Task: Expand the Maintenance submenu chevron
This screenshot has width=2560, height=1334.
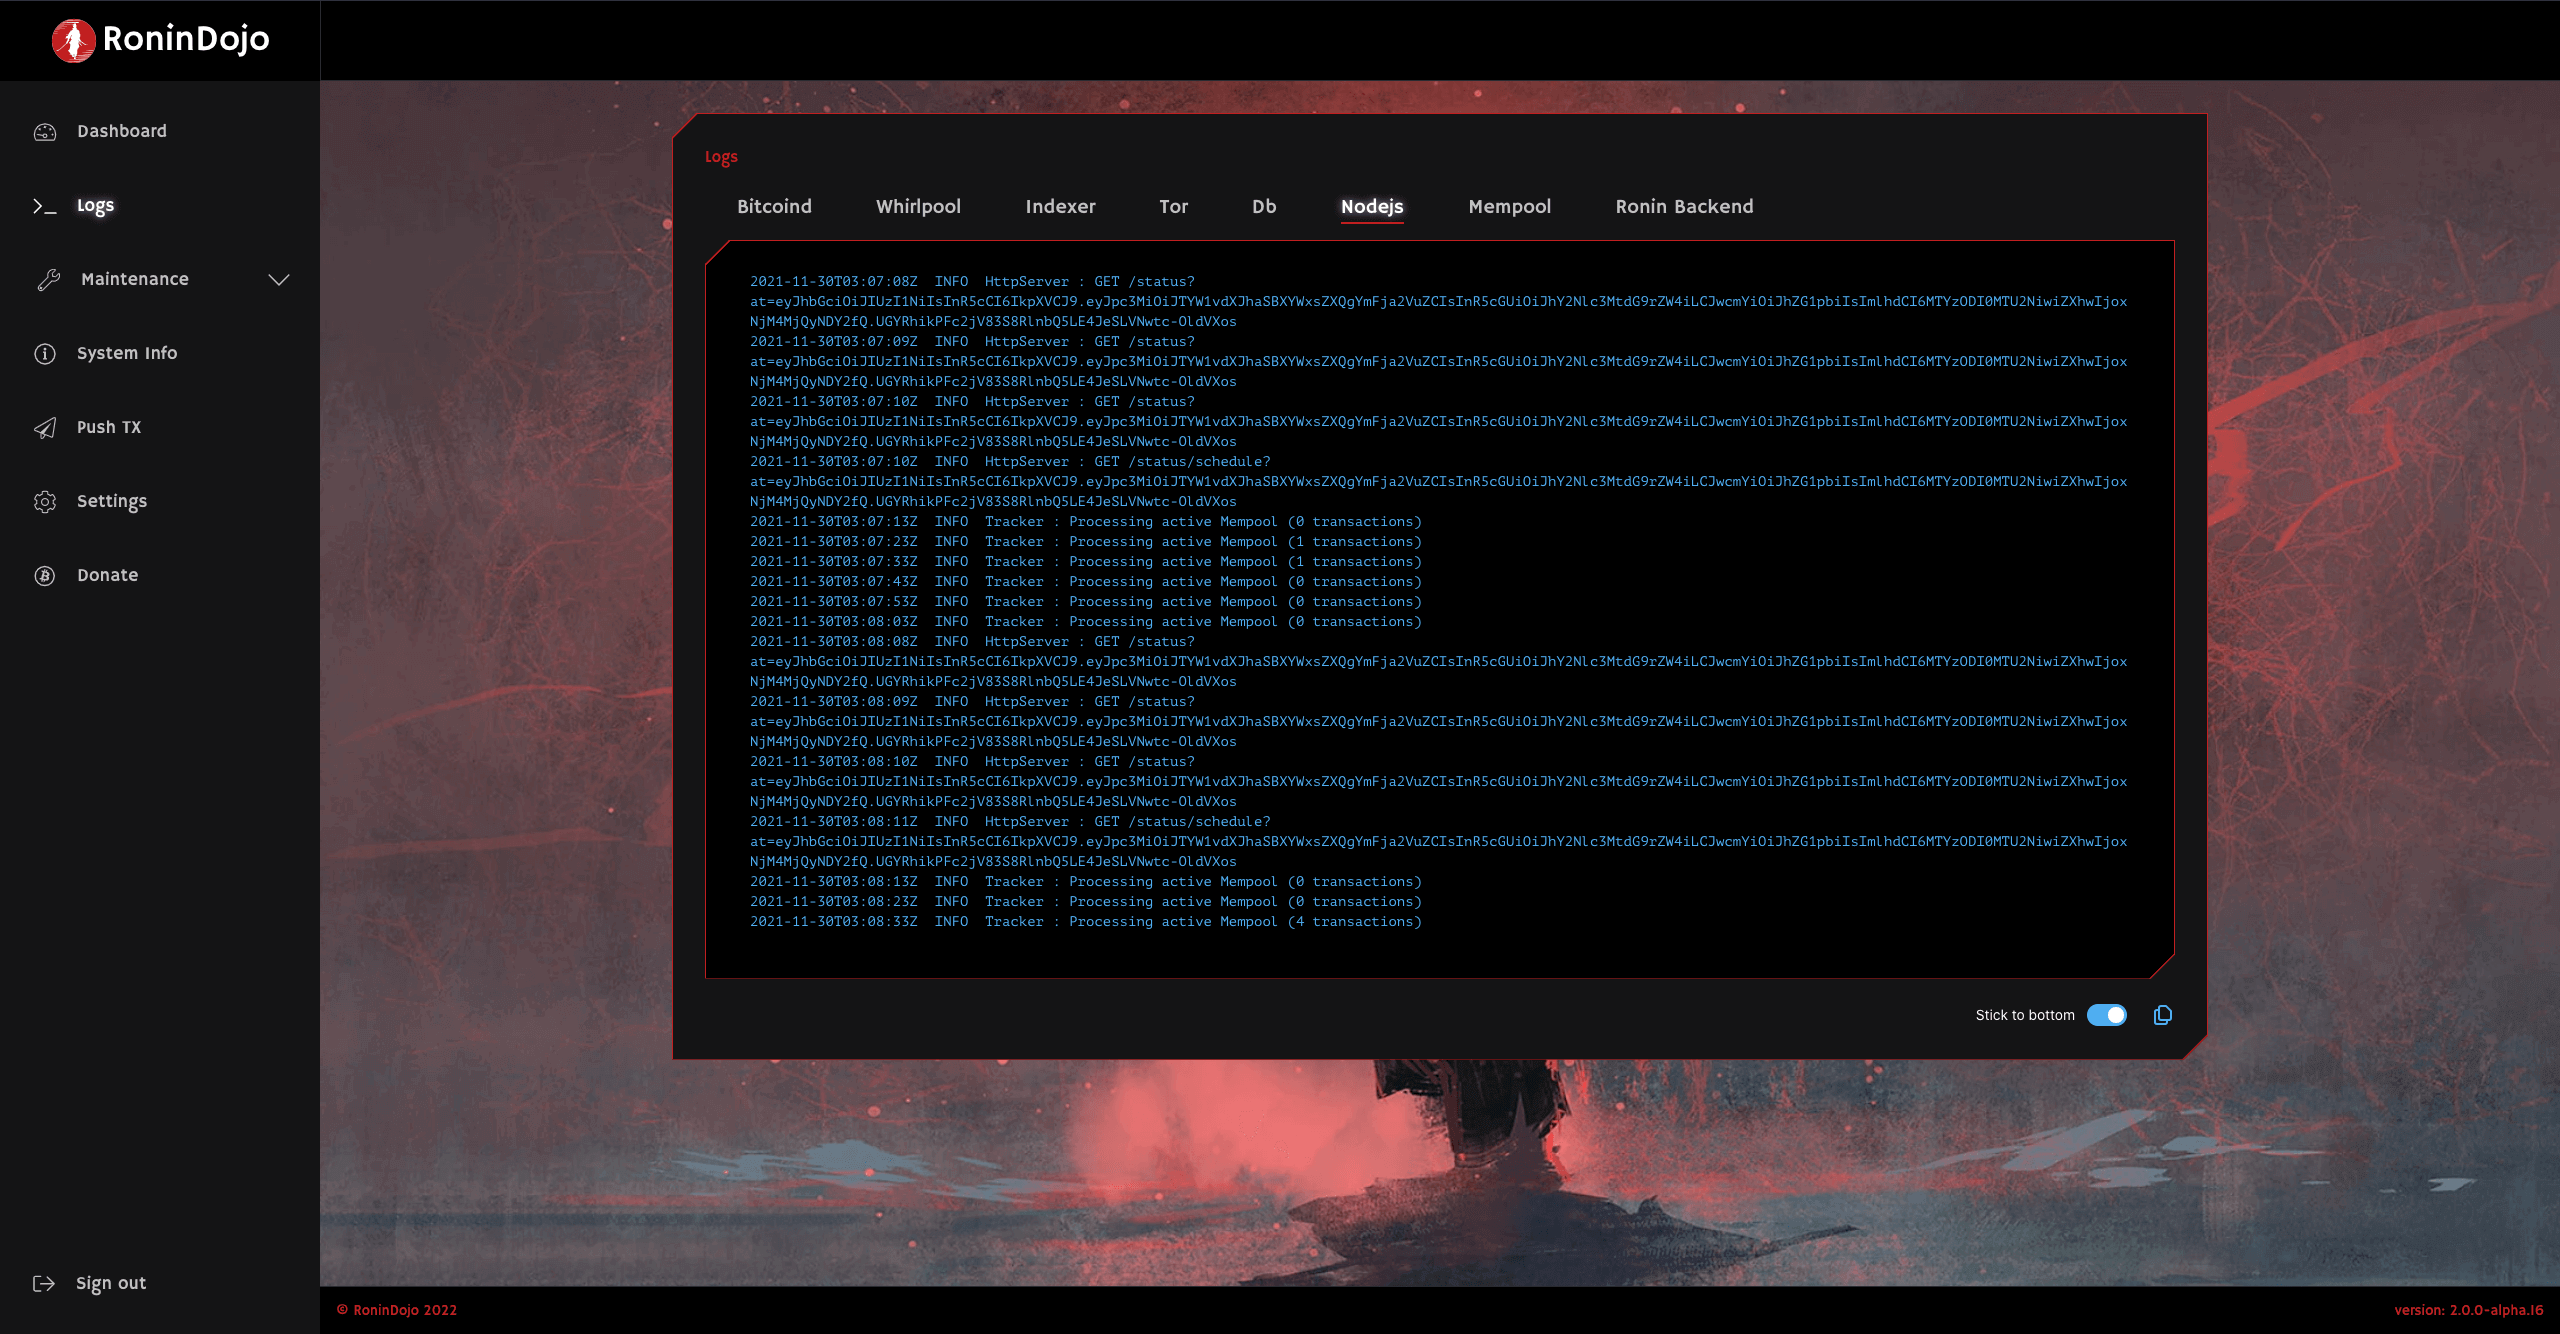Action: click(279, 280)
